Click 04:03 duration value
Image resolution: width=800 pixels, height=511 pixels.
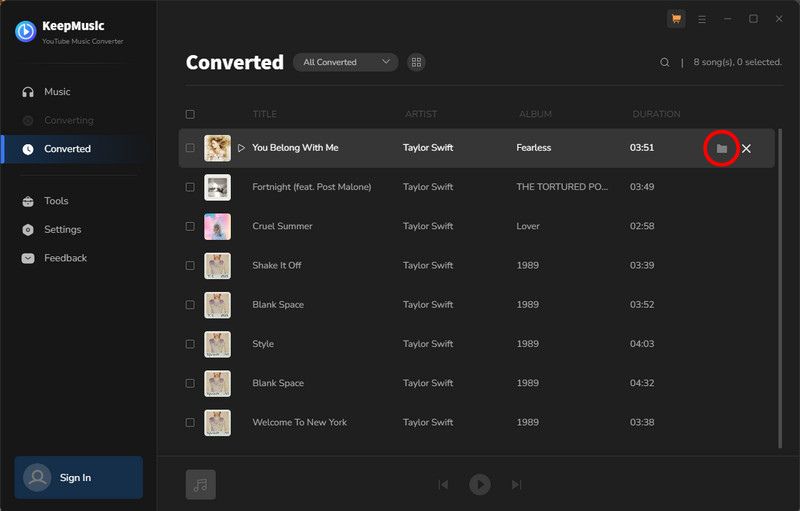tap(642, 344)
